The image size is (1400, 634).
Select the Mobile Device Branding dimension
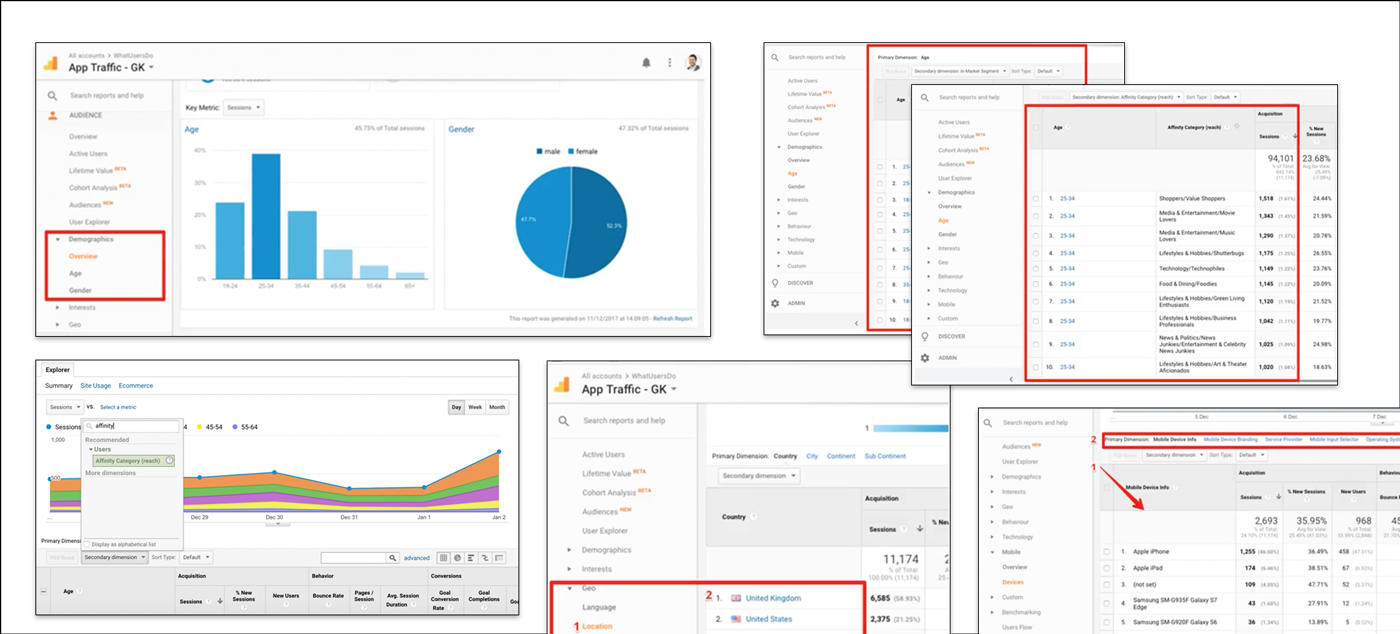pos(1230,439)
